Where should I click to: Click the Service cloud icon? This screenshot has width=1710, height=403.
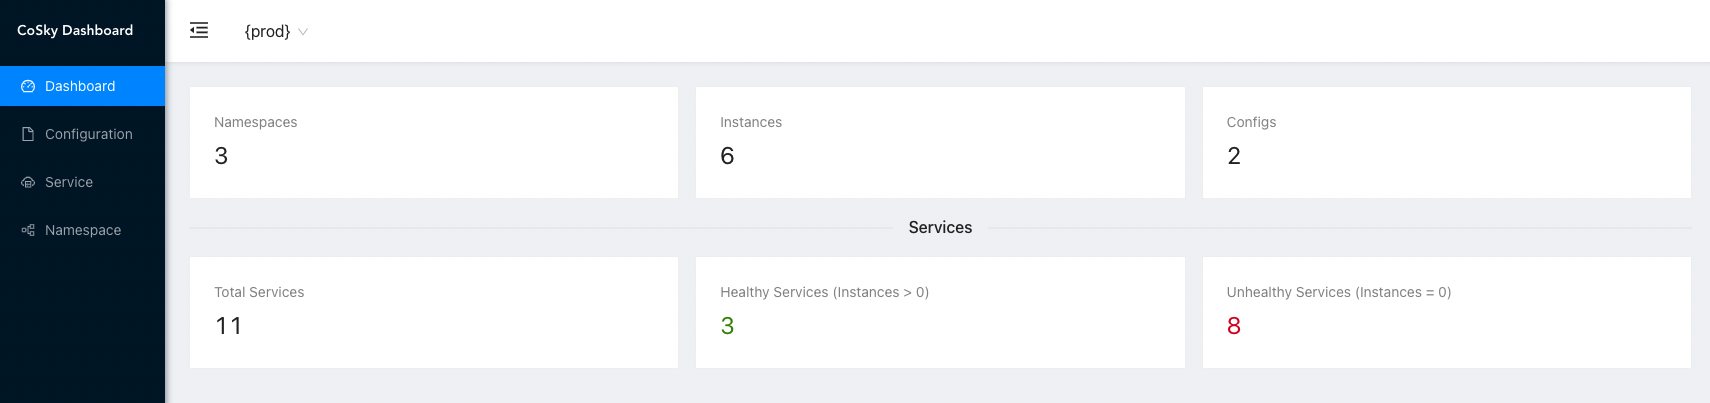pyautogui.click(x=28, y=182)
